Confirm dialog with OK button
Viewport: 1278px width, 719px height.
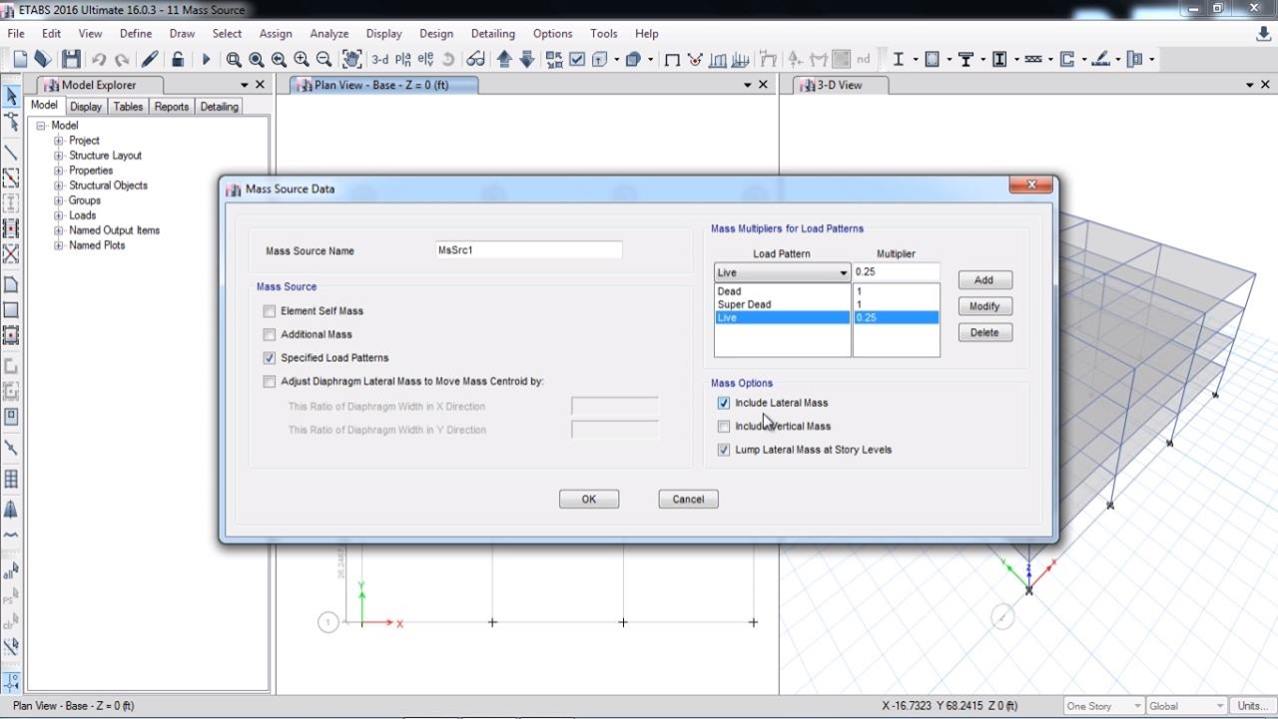pyautogui.click(x=588, y=499)
